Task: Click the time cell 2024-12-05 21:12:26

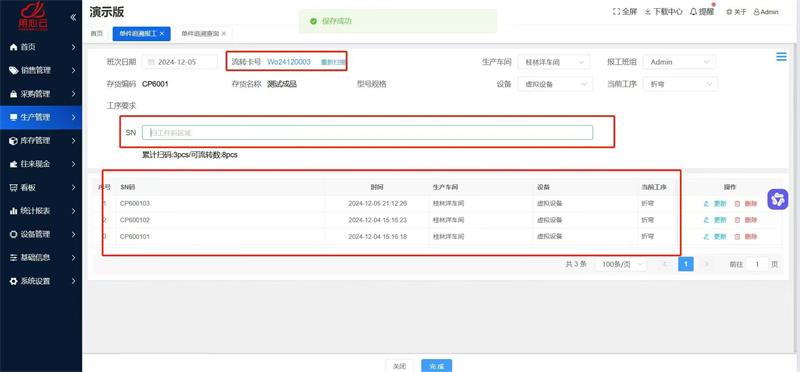Action: [x=378, y=204]
